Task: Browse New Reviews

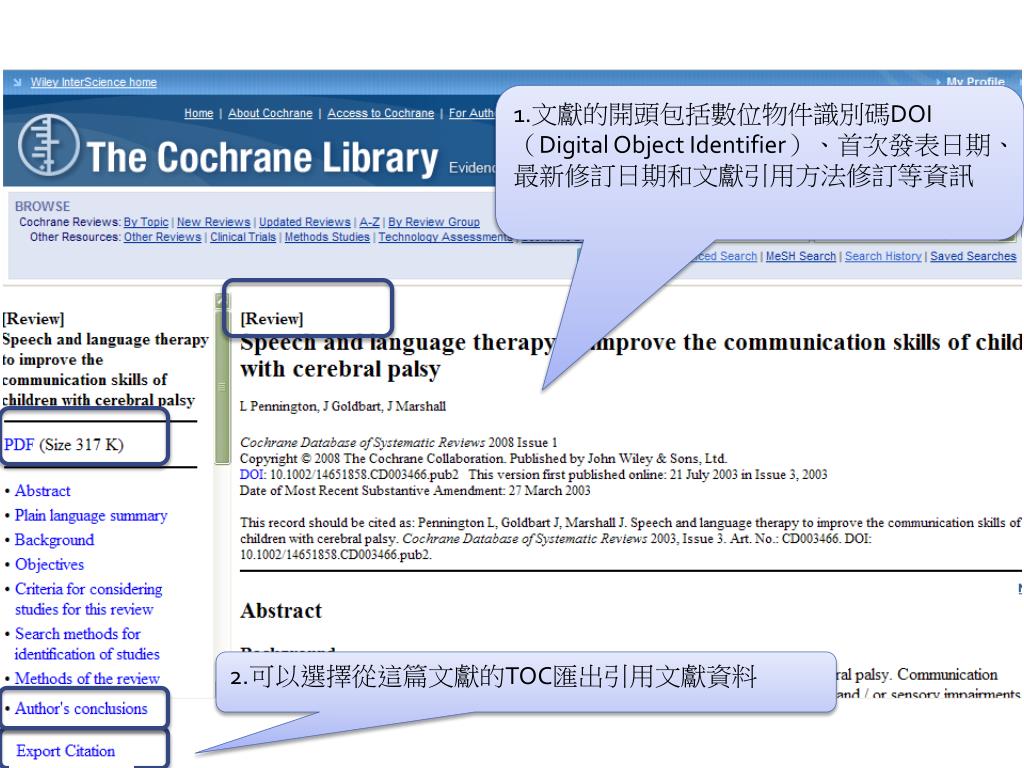Action: (x=214, y=222)
